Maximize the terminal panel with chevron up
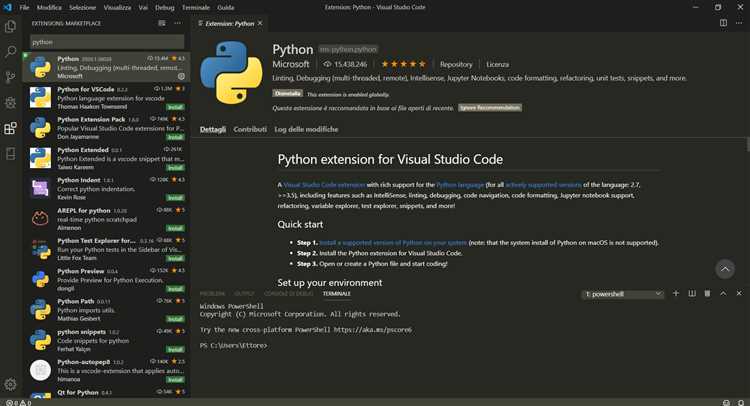This screenshot has width=750, height=406. [723, 293]
